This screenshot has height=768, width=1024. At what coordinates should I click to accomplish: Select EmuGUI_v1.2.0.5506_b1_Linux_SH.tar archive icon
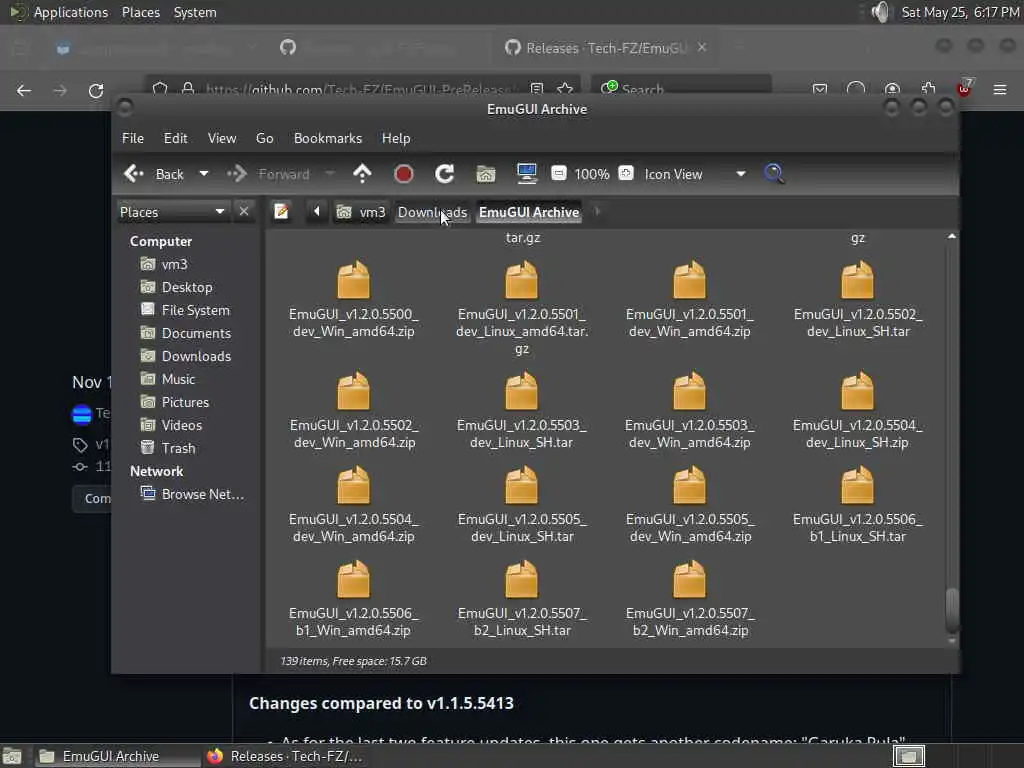[x=857, y=485]
